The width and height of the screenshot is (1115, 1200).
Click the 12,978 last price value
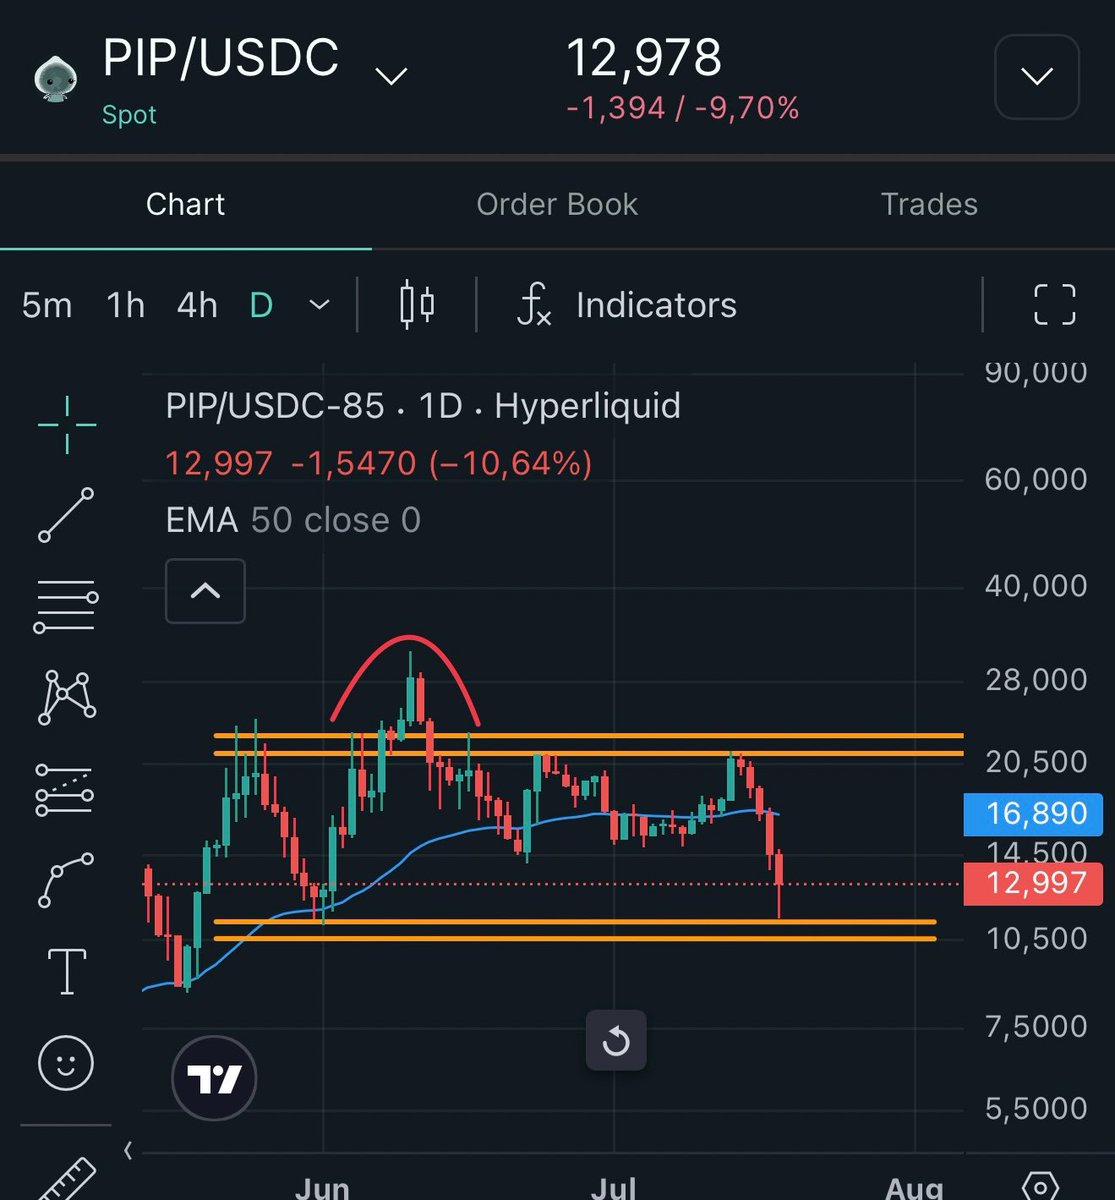tap(644, 58)
